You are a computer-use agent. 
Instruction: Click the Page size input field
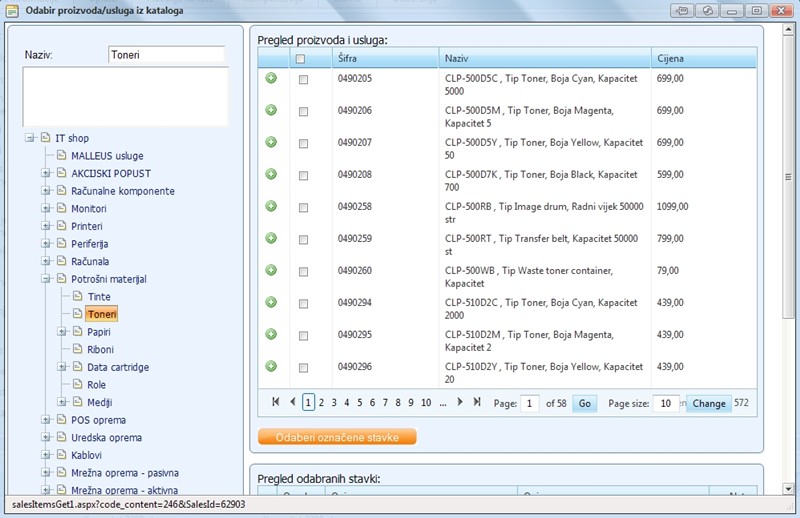666,403
